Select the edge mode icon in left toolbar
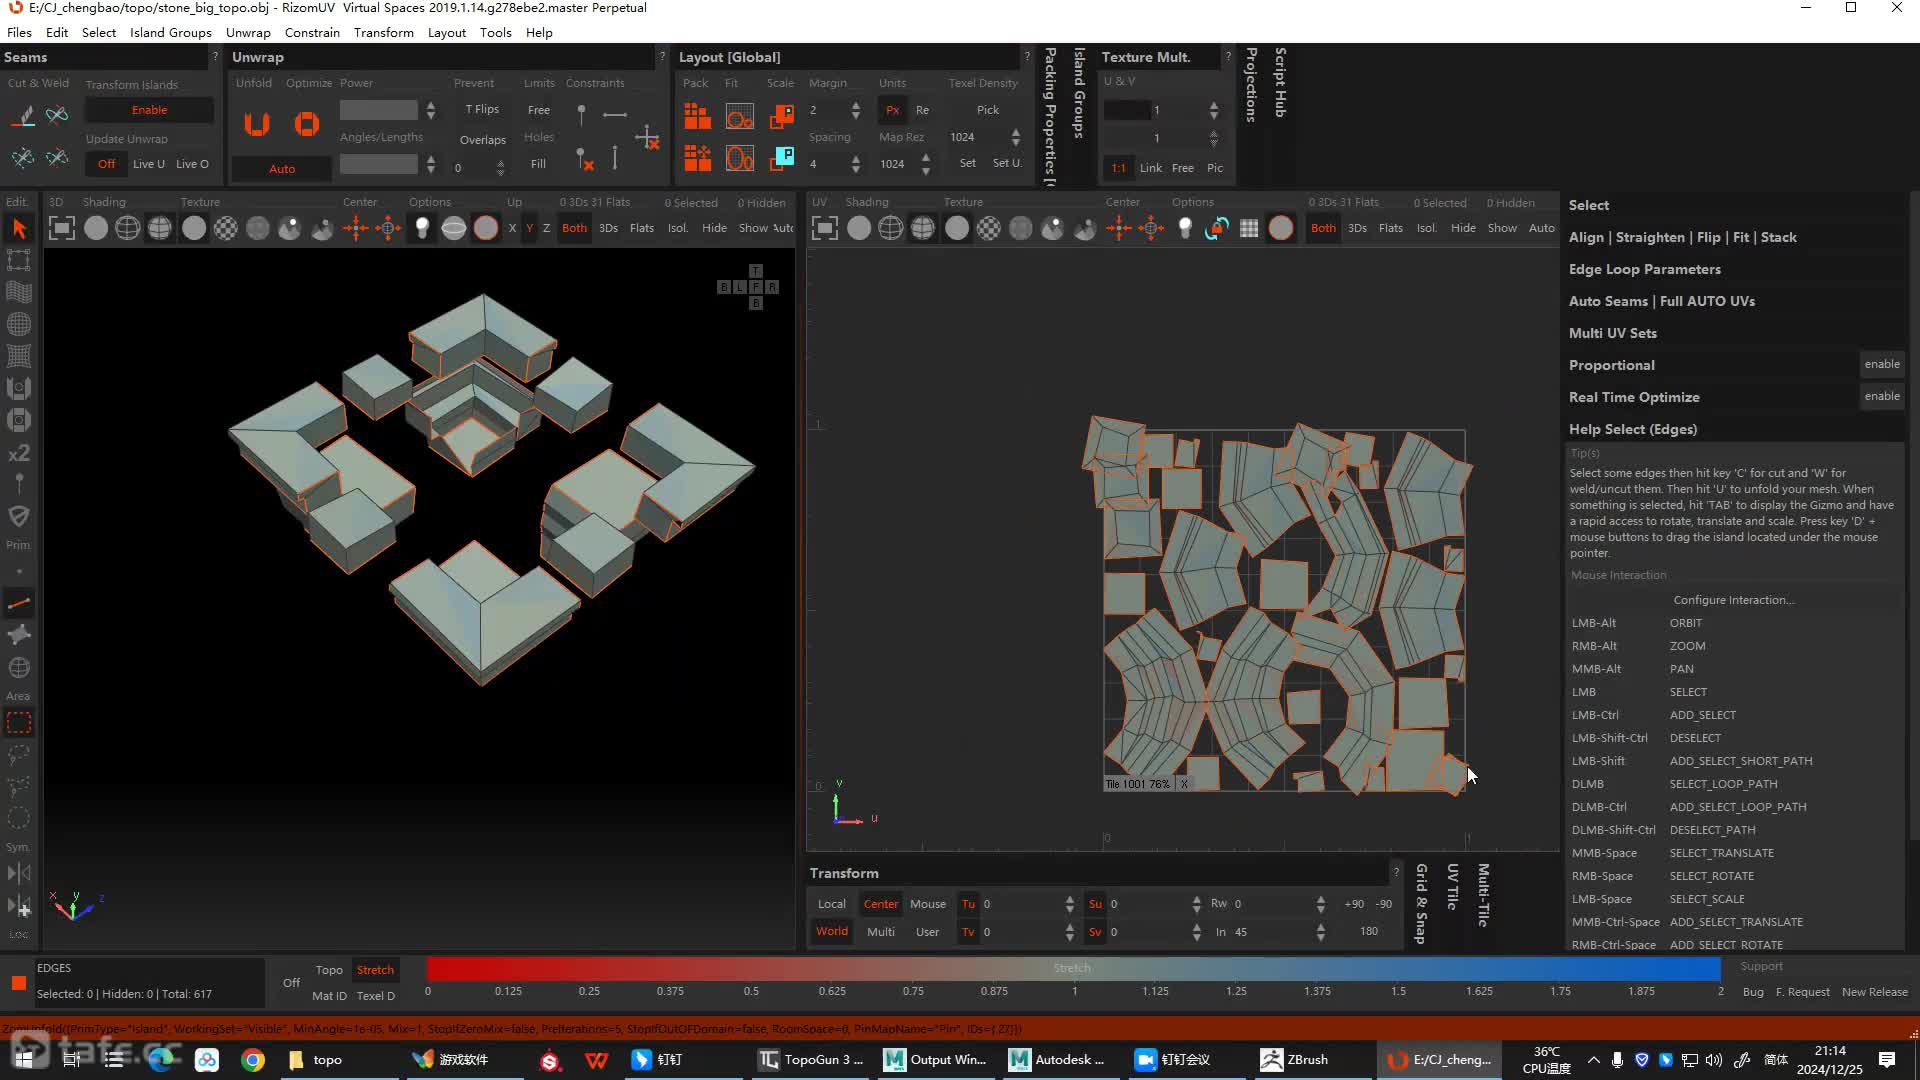This screenshot has height=1080, width=1920. tap(19, 603)
